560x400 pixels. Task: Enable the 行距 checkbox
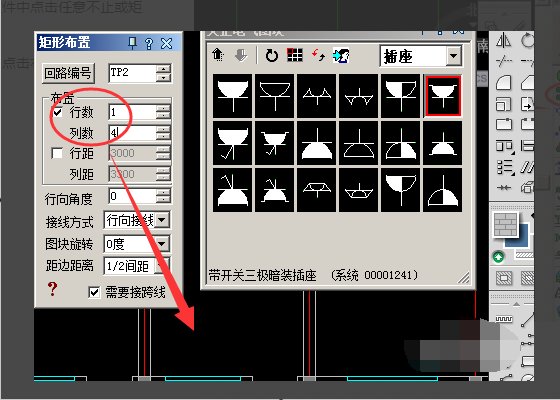[x=58, y=154]
